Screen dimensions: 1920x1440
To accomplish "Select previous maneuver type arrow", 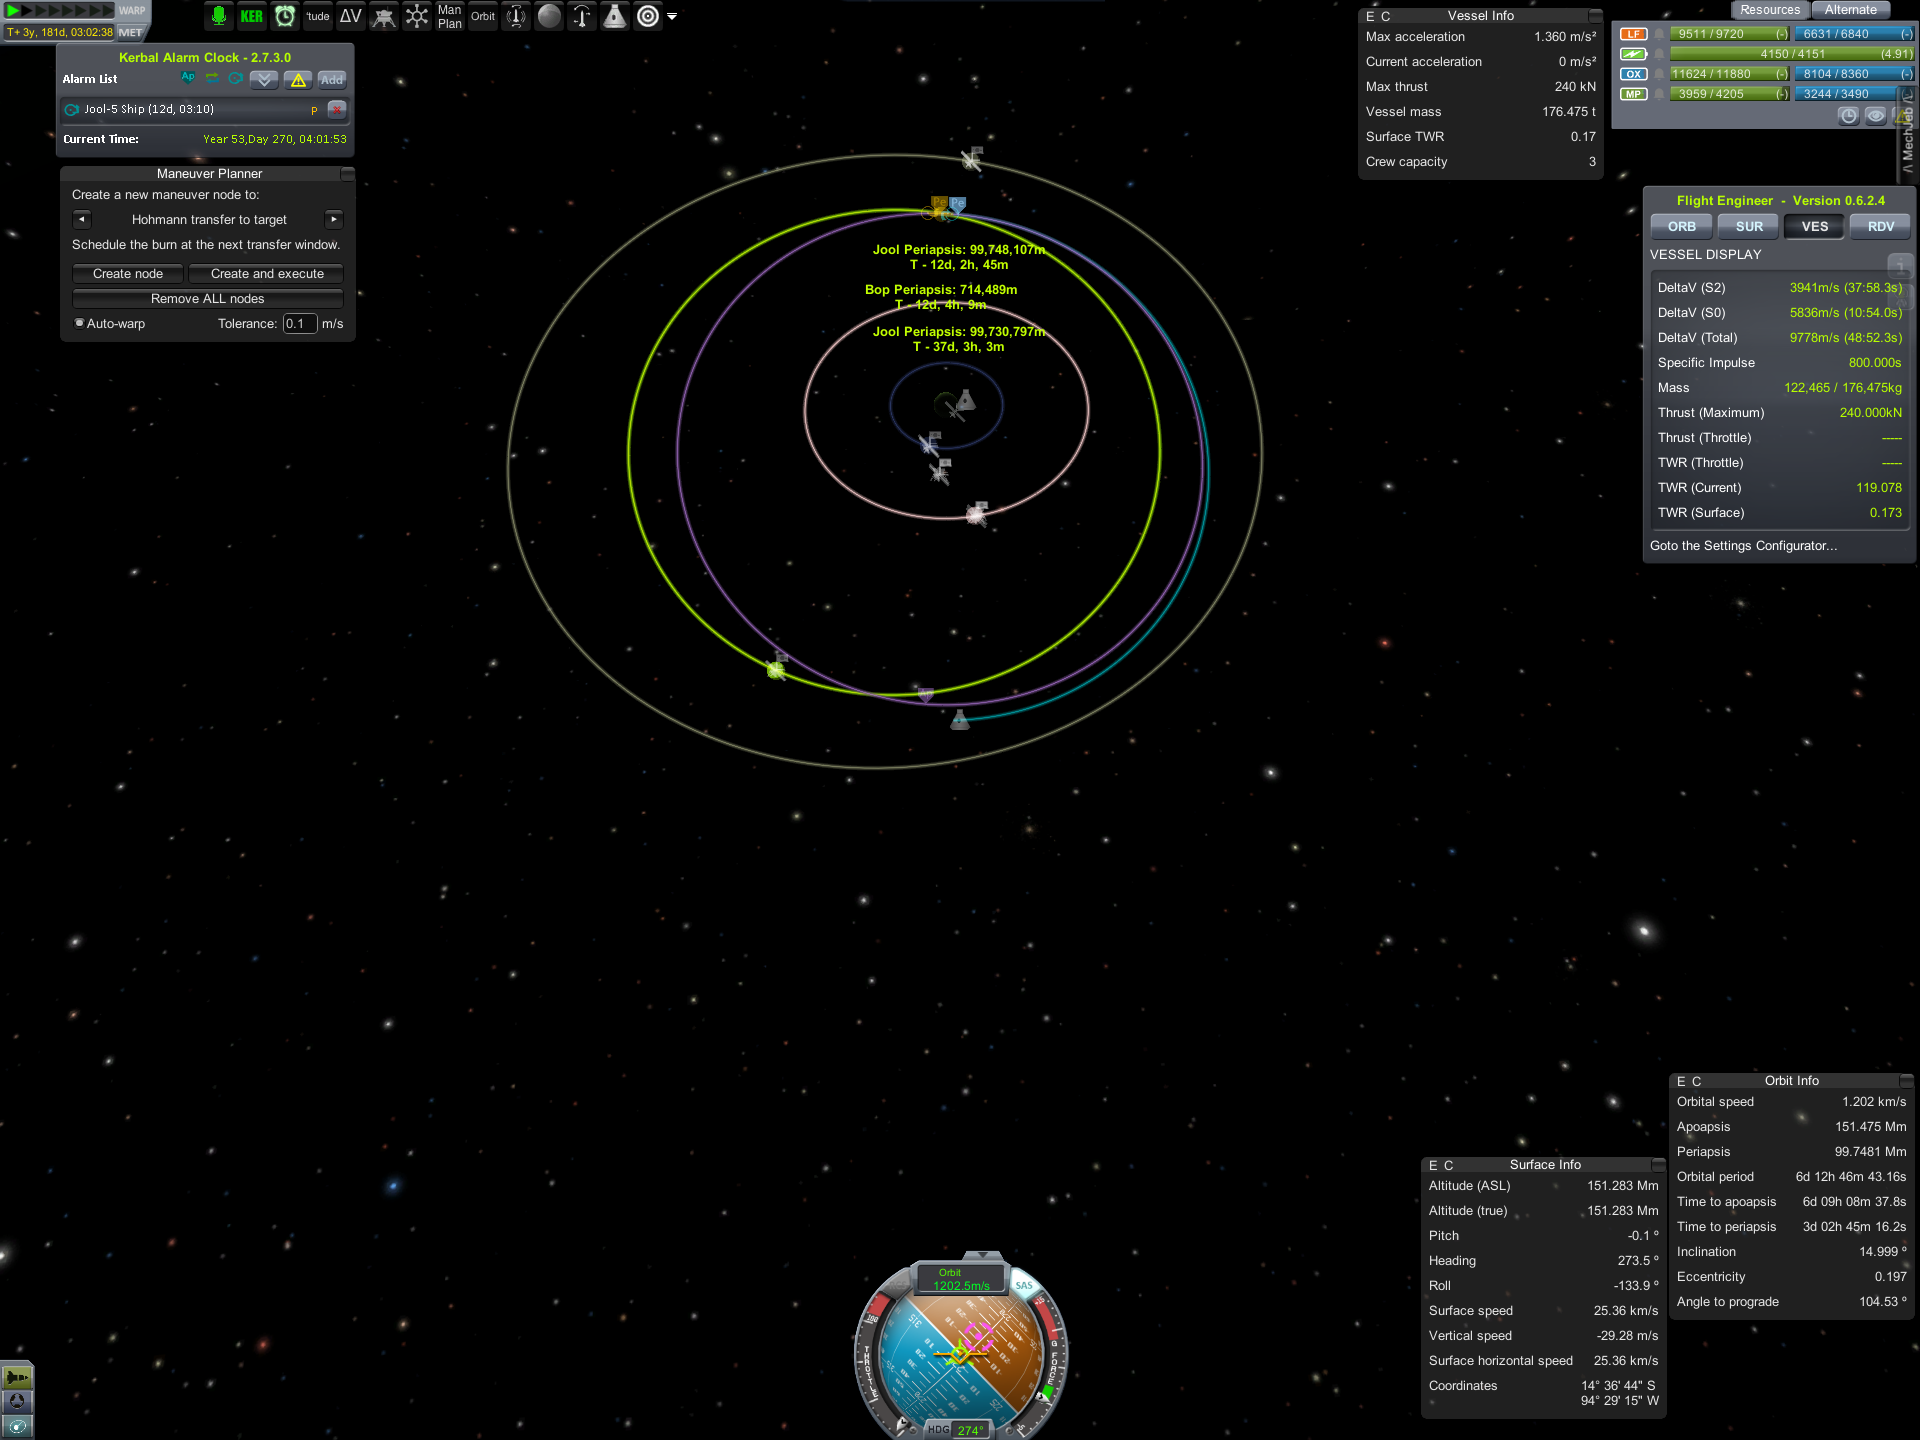I will [82, 219].
